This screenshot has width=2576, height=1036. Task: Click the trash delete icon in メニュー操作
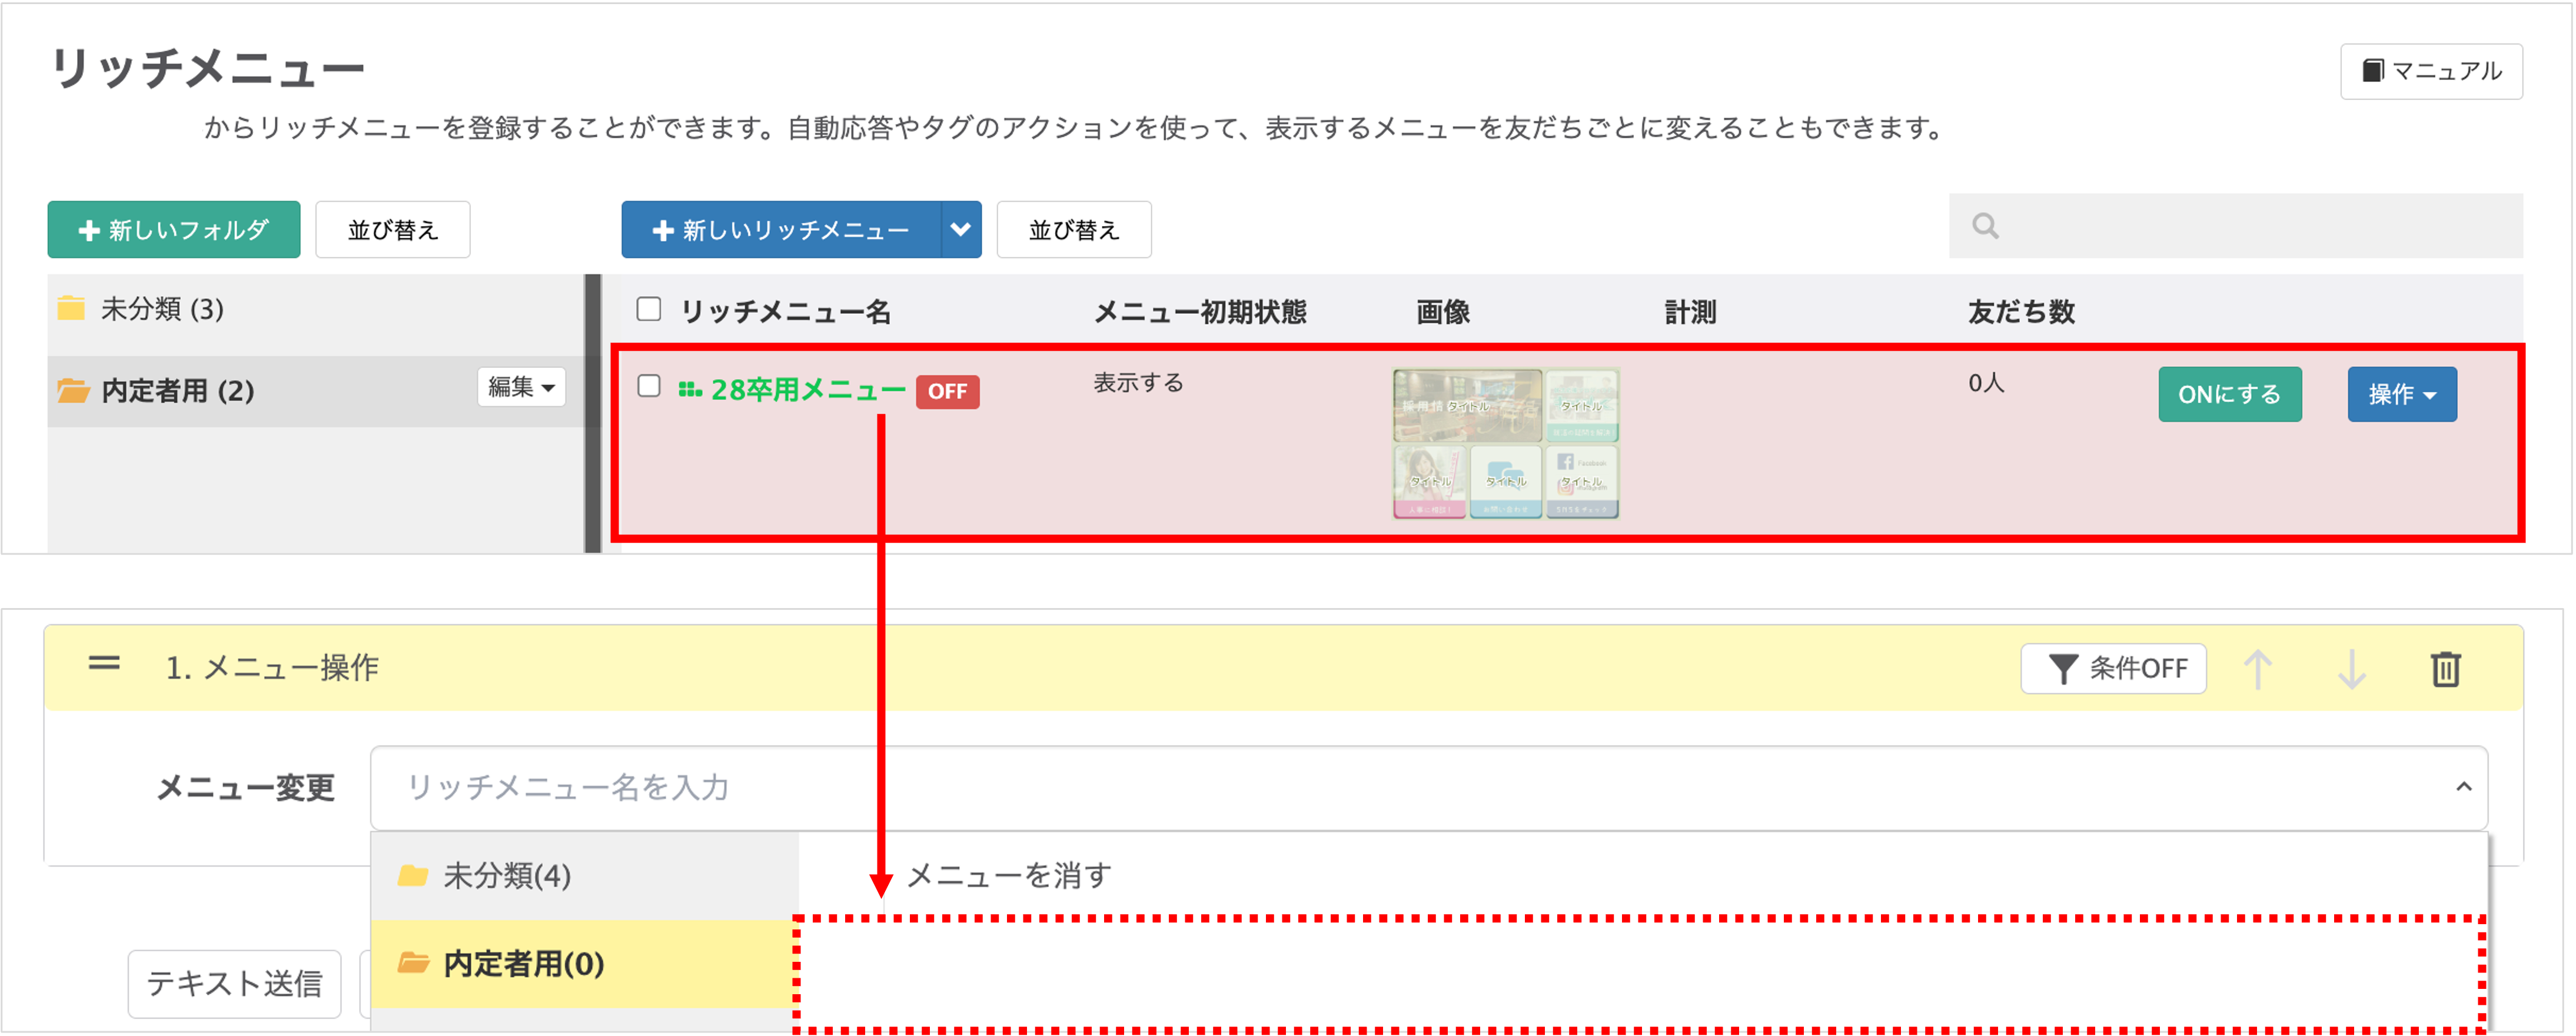coord(2445,668)
